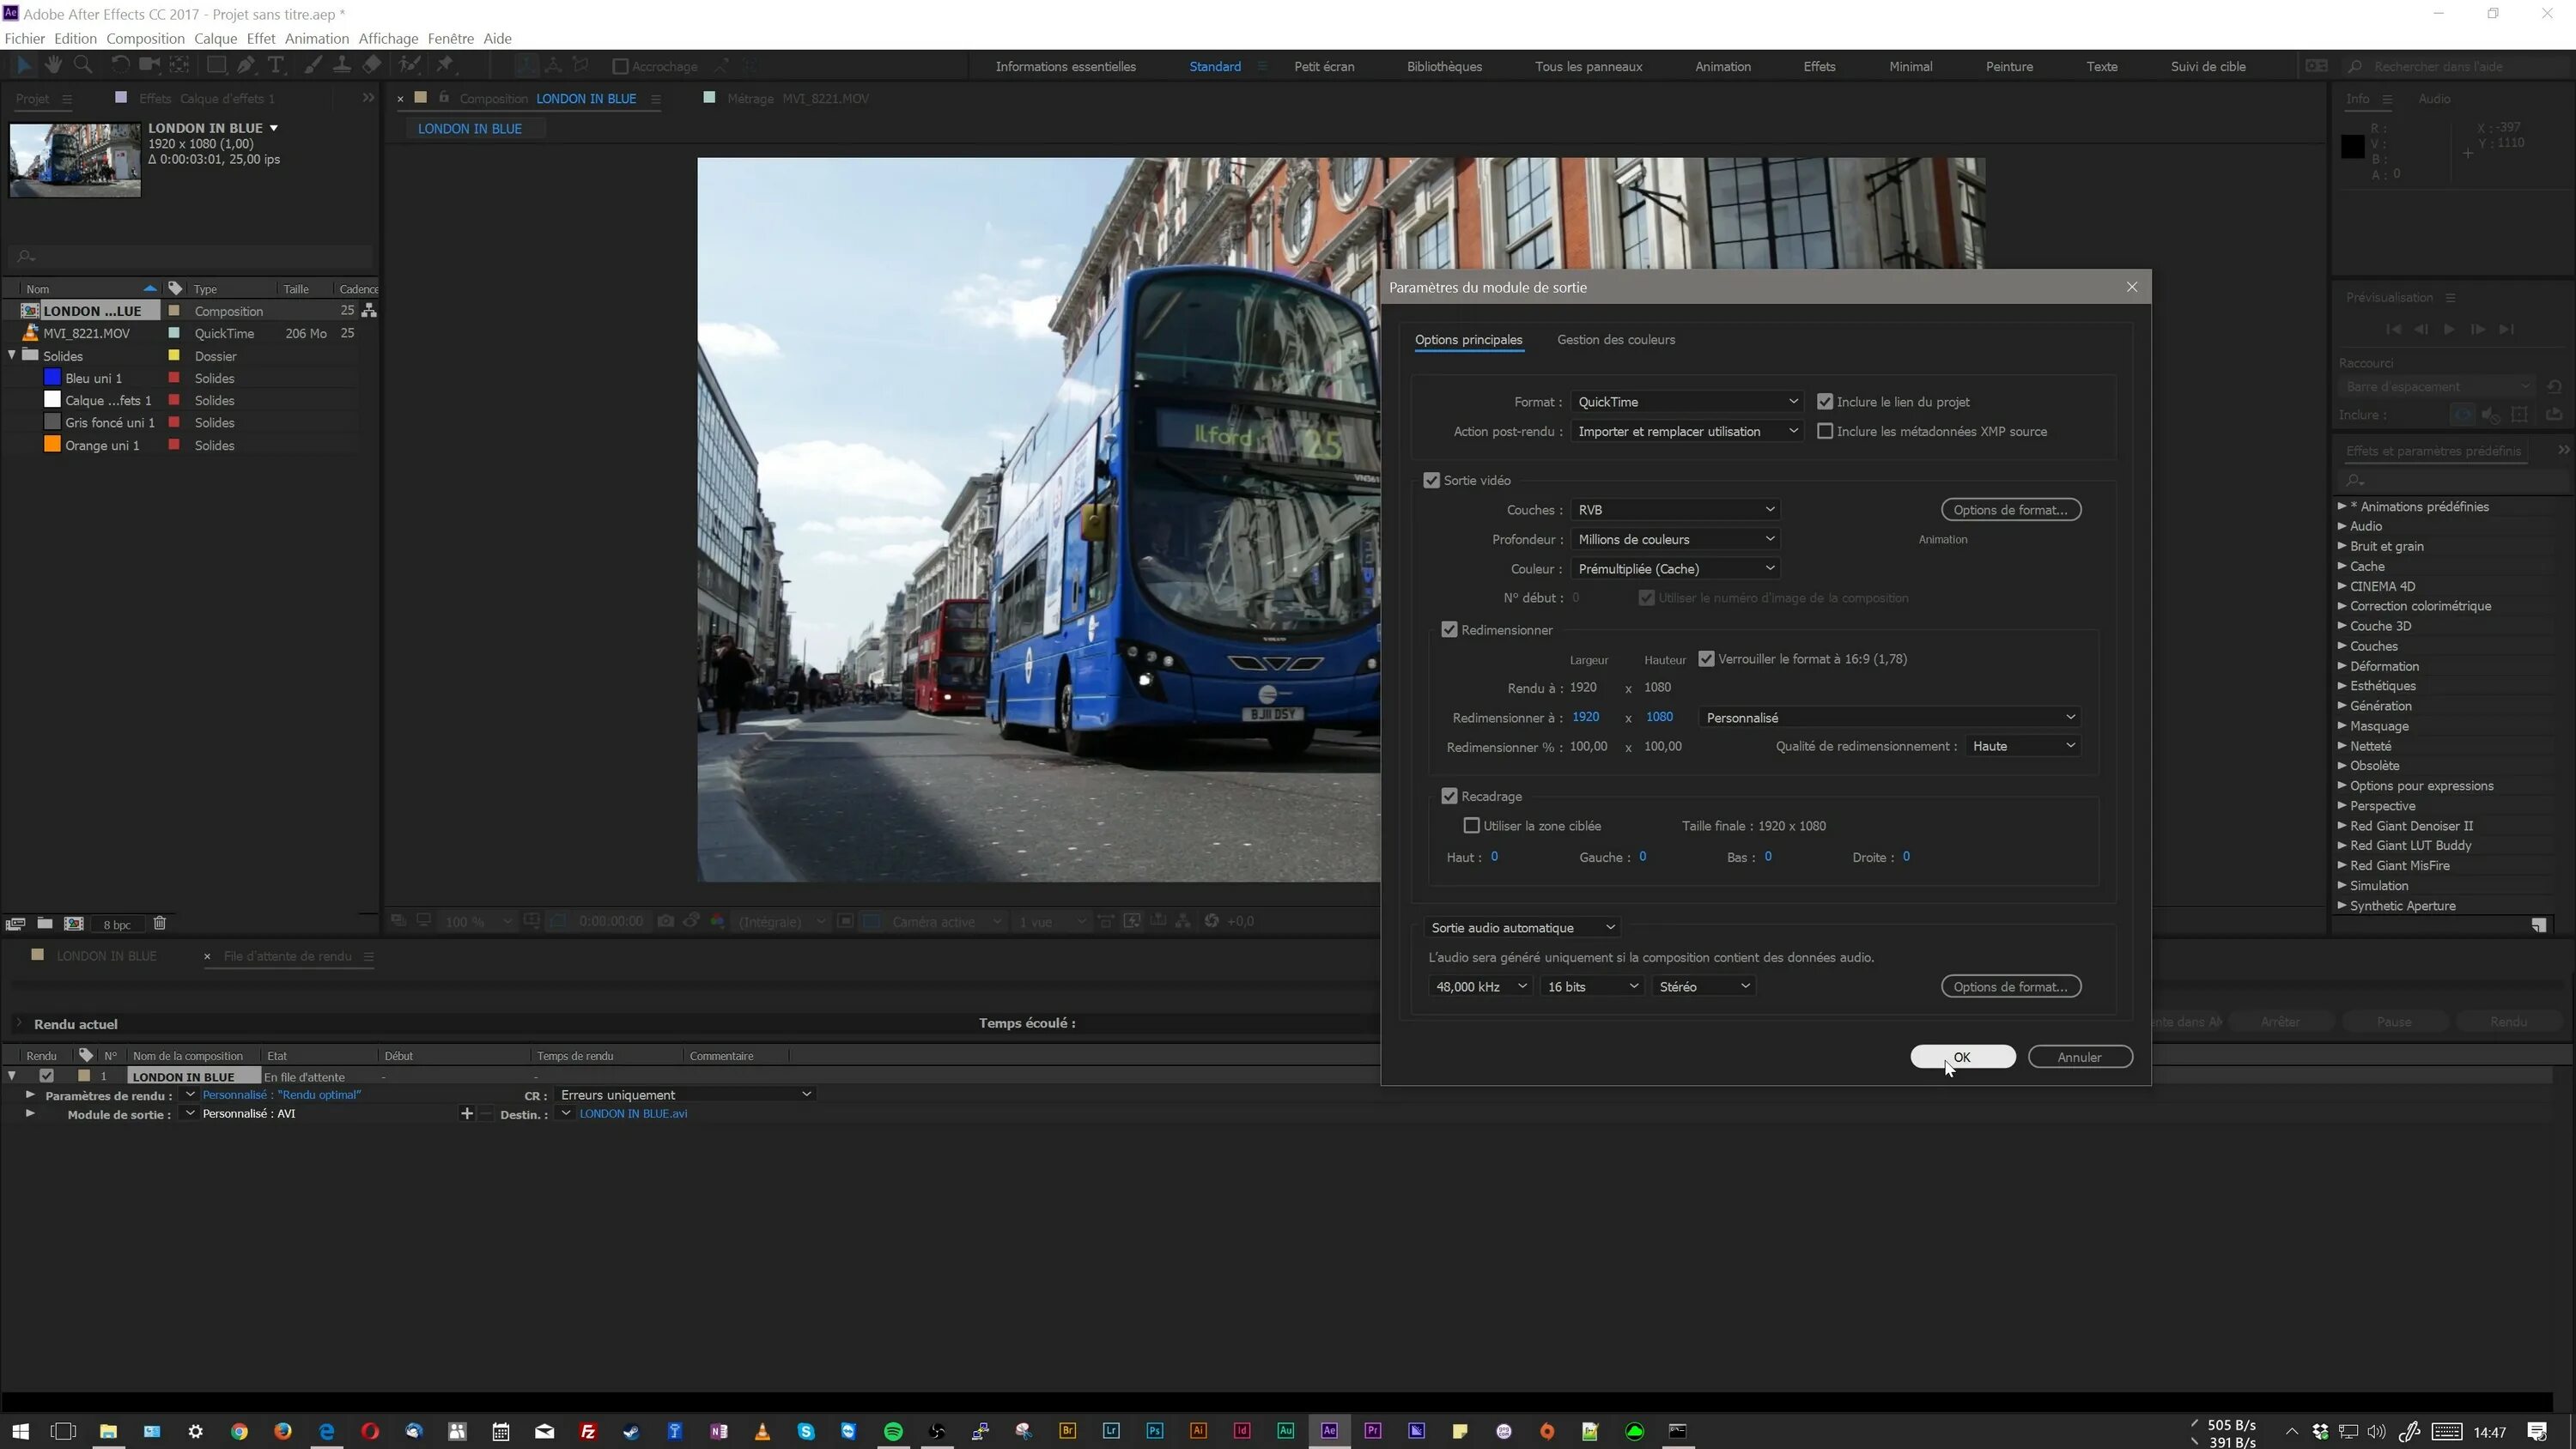Image resolution: width=2576 pixels, height=1449 pixels.
Task: Click the Bleu uni 1 color swatch
Action: (x=53, y=377)
